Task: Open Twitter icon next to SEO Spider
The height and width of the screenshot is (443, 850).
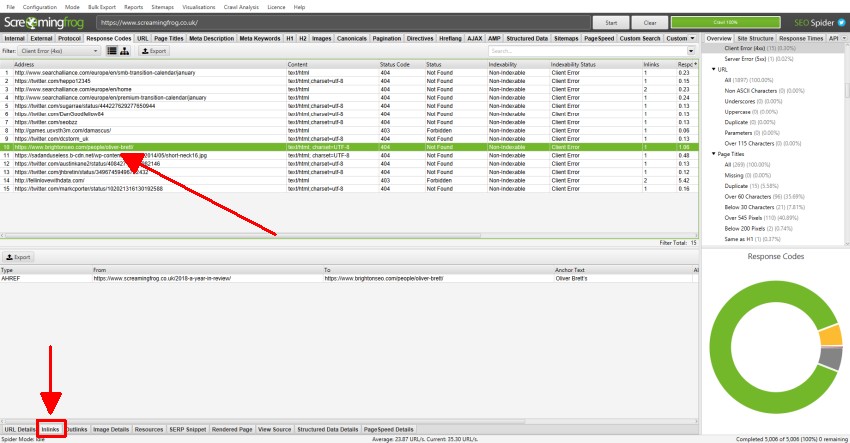Action: click(841, 23)
